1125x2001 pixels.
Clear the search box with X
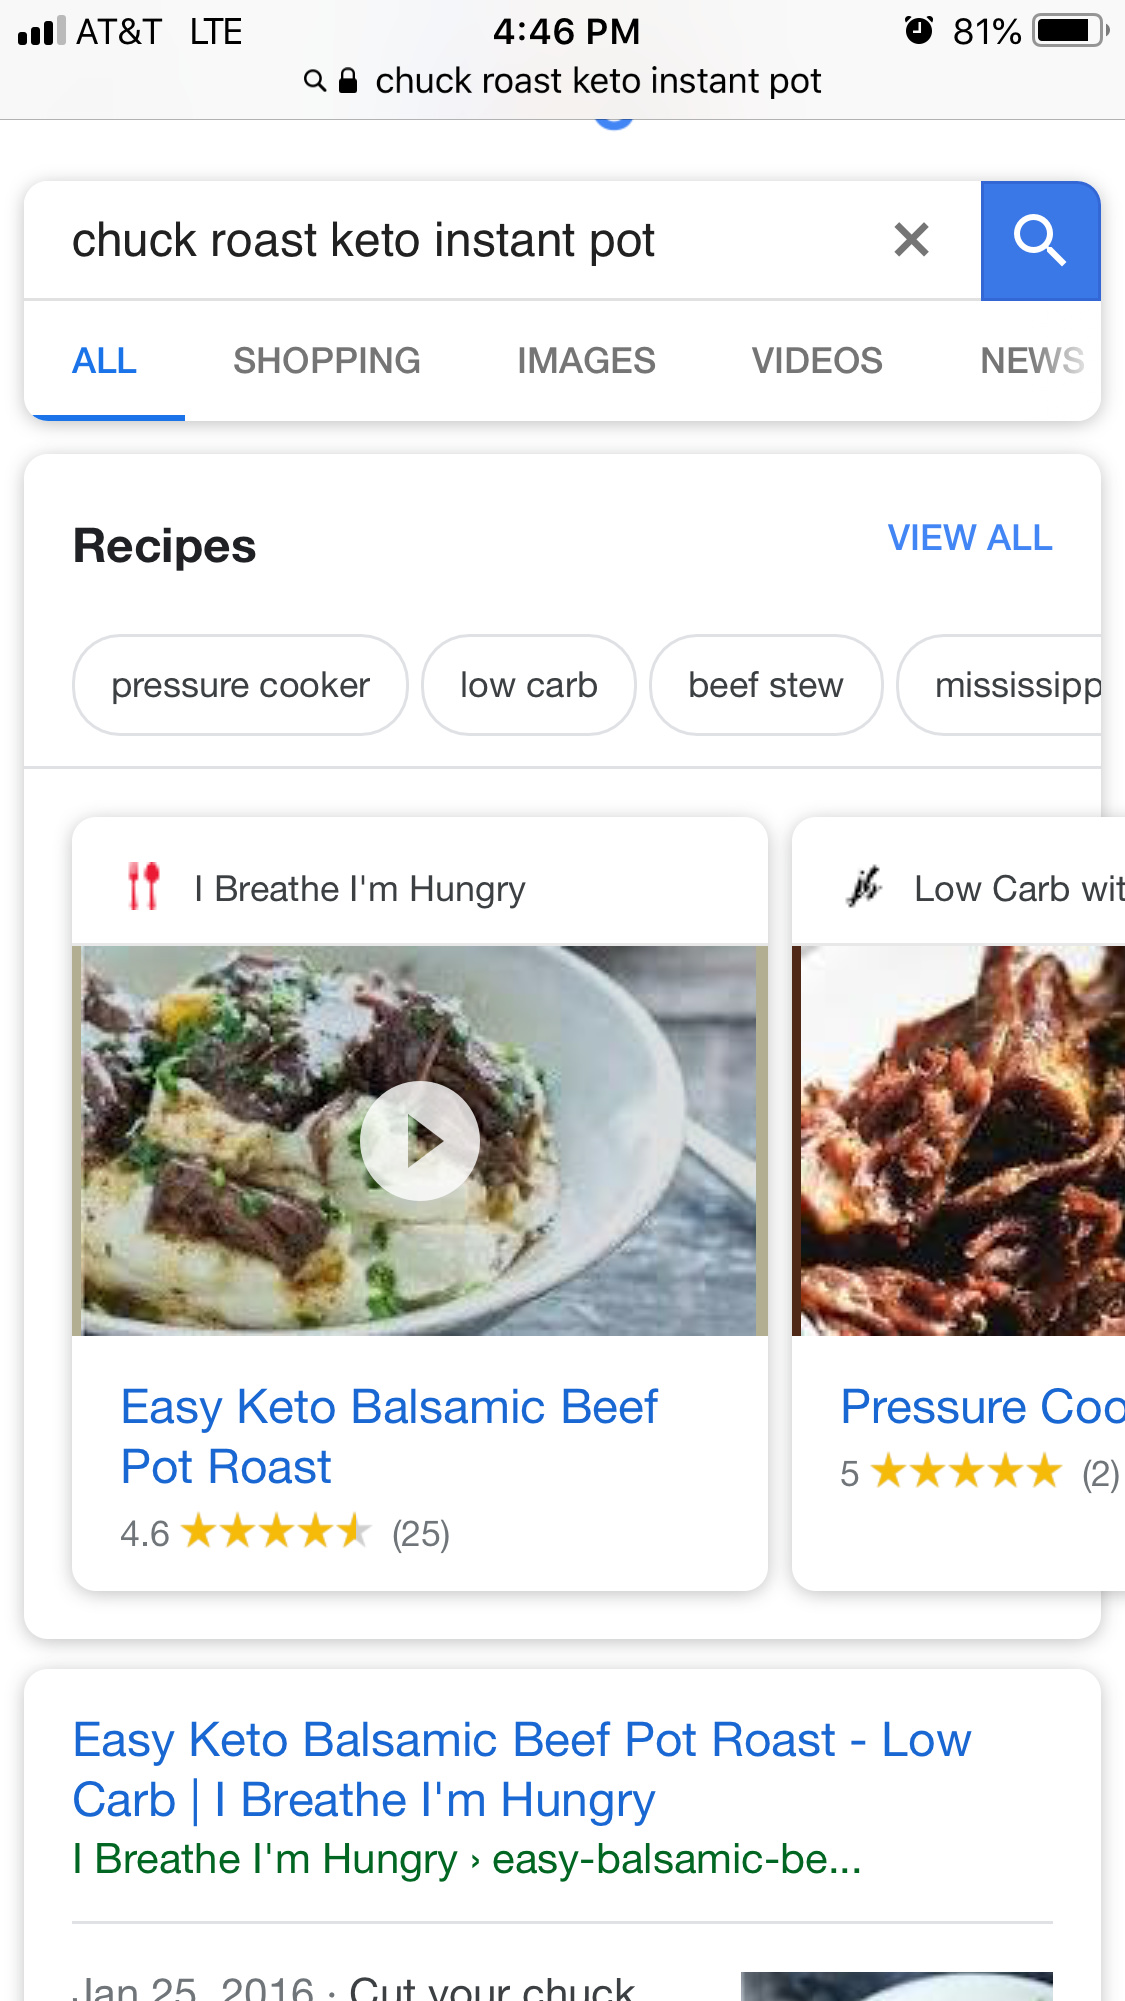[911, 240]
